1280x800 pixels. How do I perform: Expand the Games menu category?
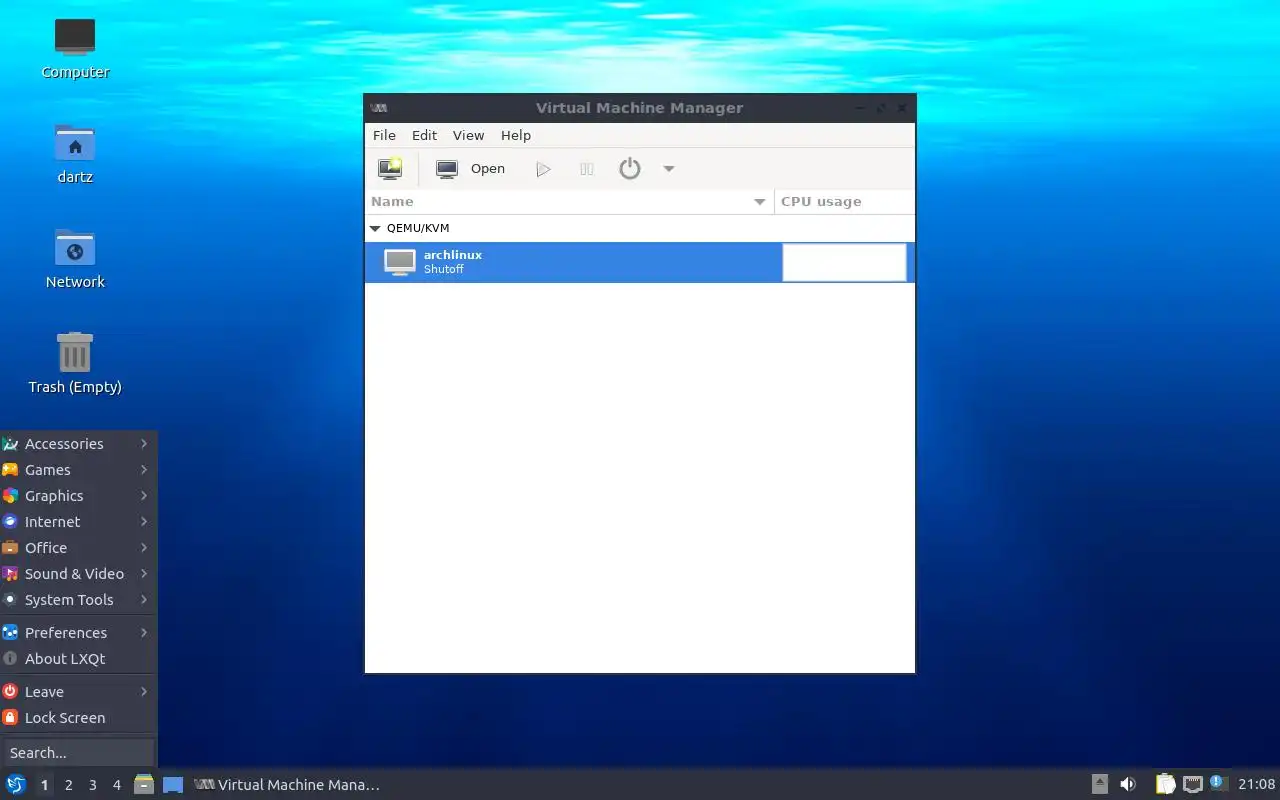point(77,470)
